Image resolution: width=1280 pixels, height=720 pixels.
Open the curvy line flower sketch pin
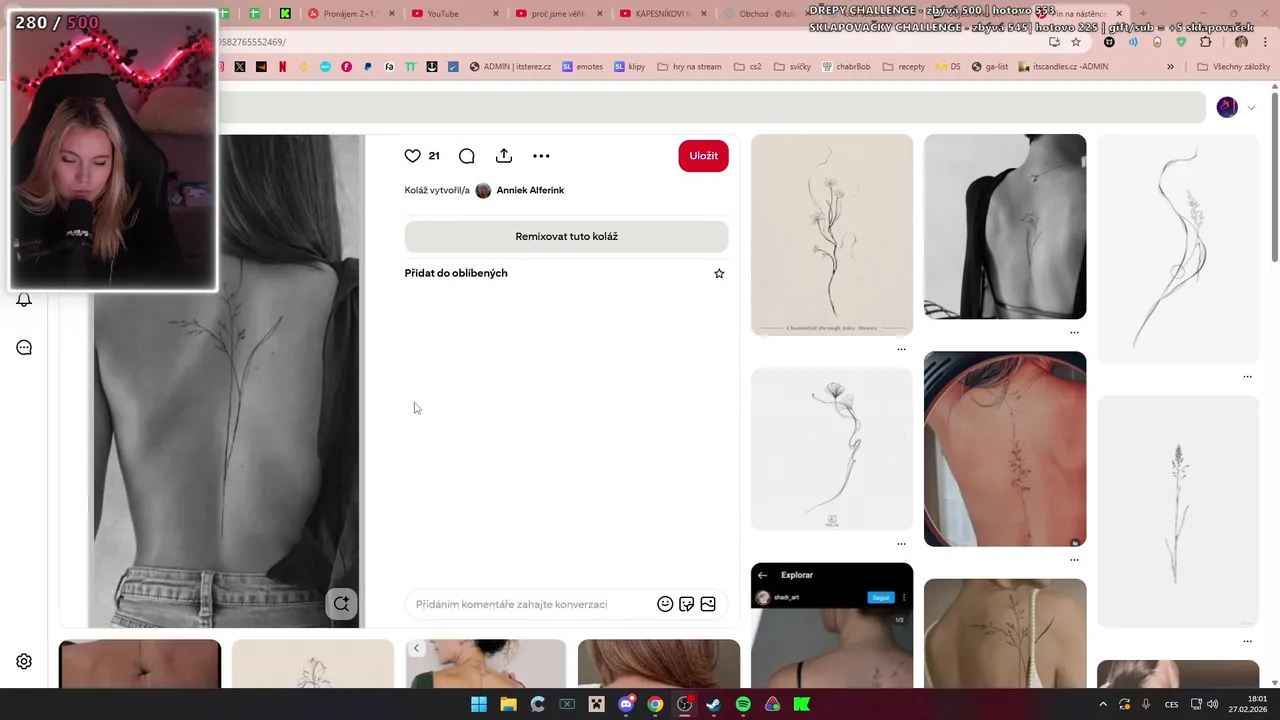1178,248
